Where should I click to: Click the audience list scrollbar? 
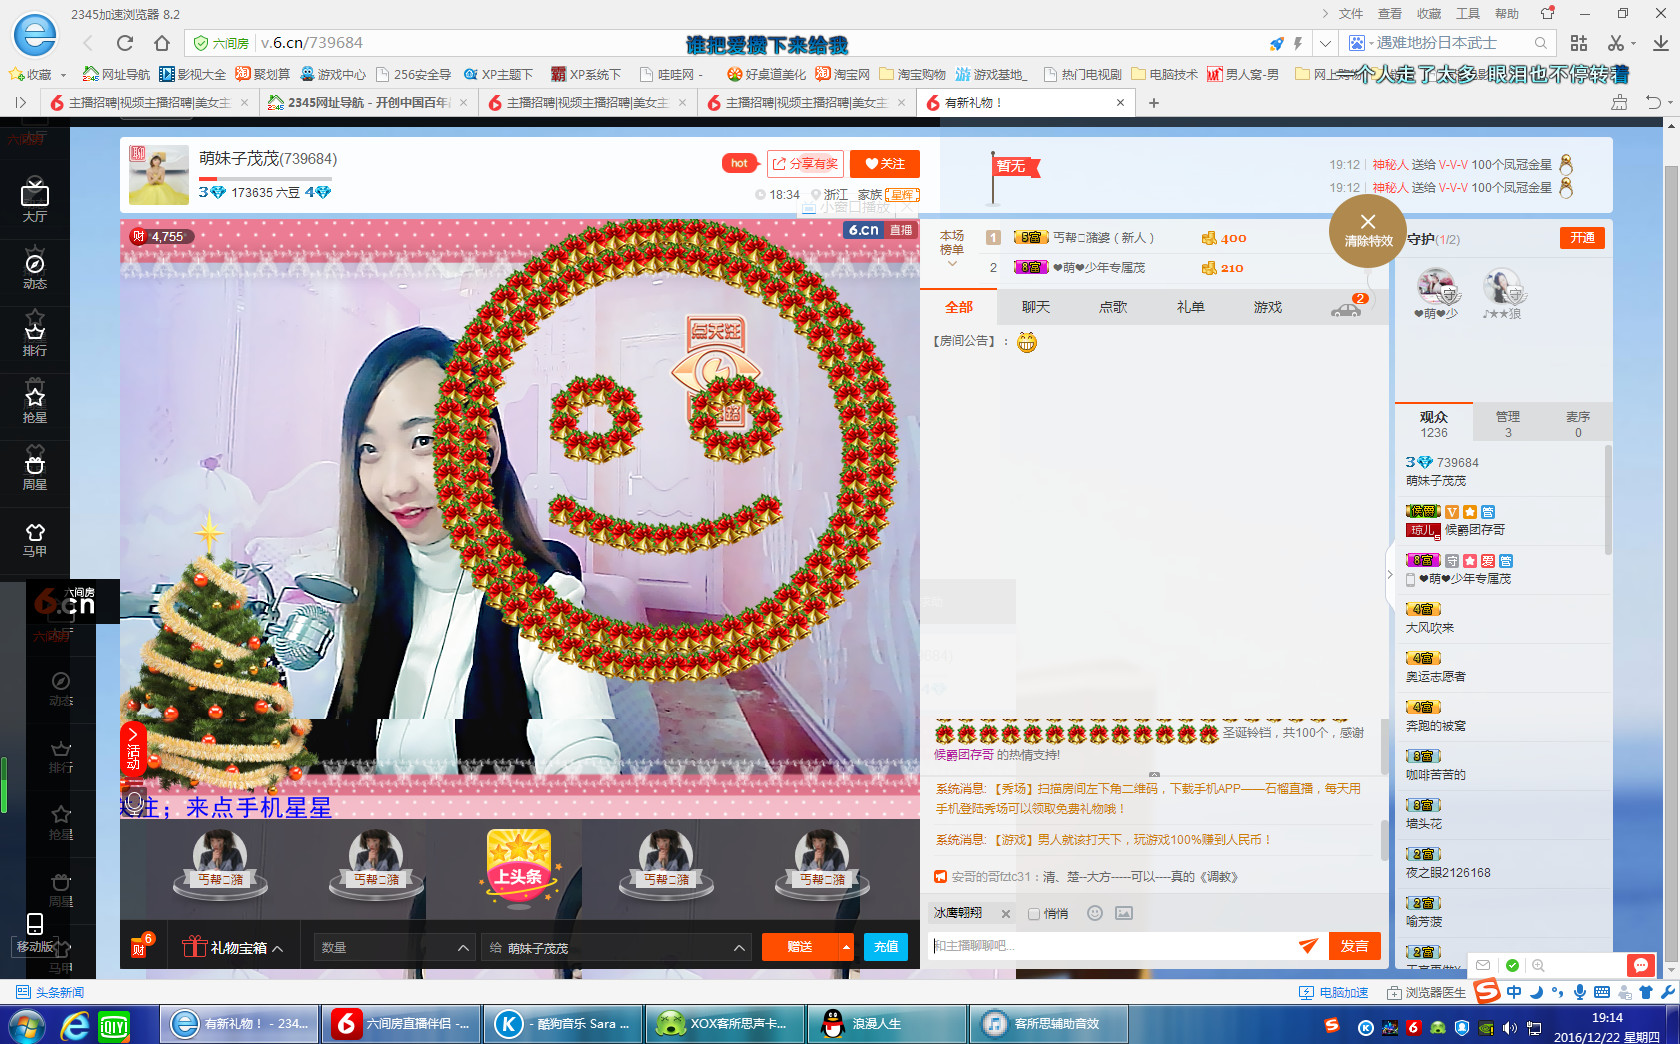click(1608, 500)
